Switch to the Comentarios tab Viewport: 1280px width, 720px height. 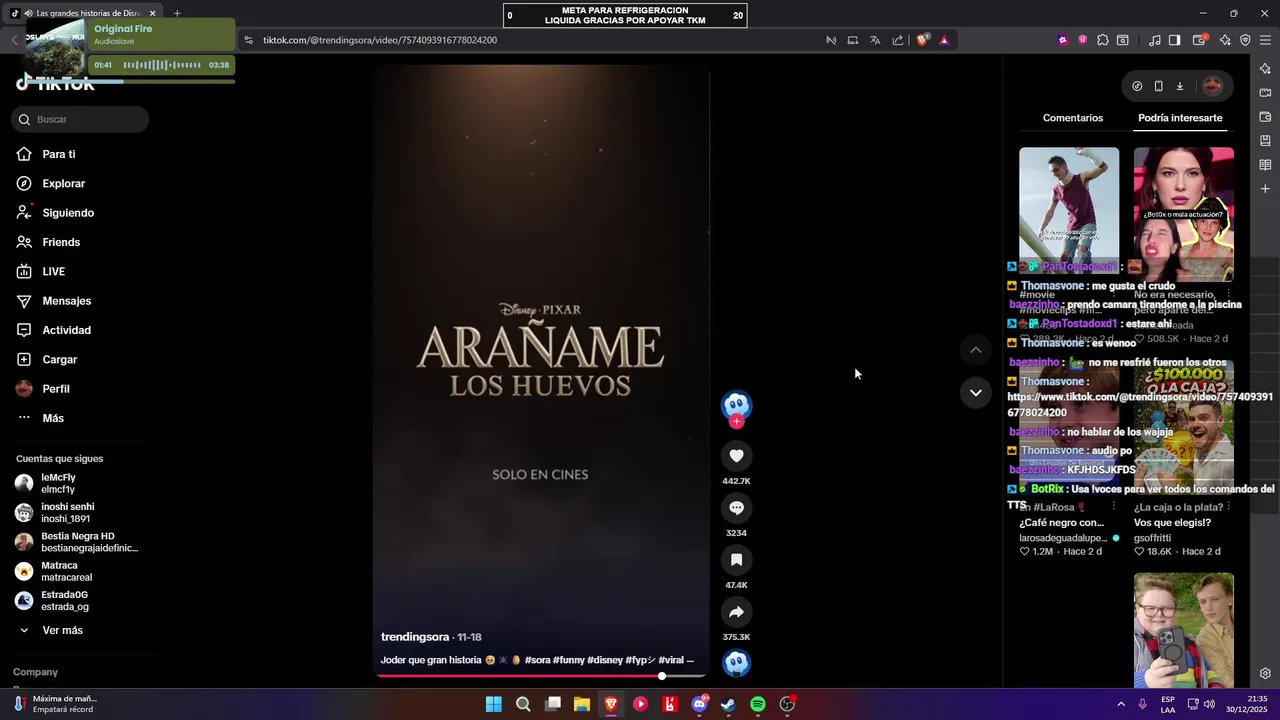(x=1072, y=118)
